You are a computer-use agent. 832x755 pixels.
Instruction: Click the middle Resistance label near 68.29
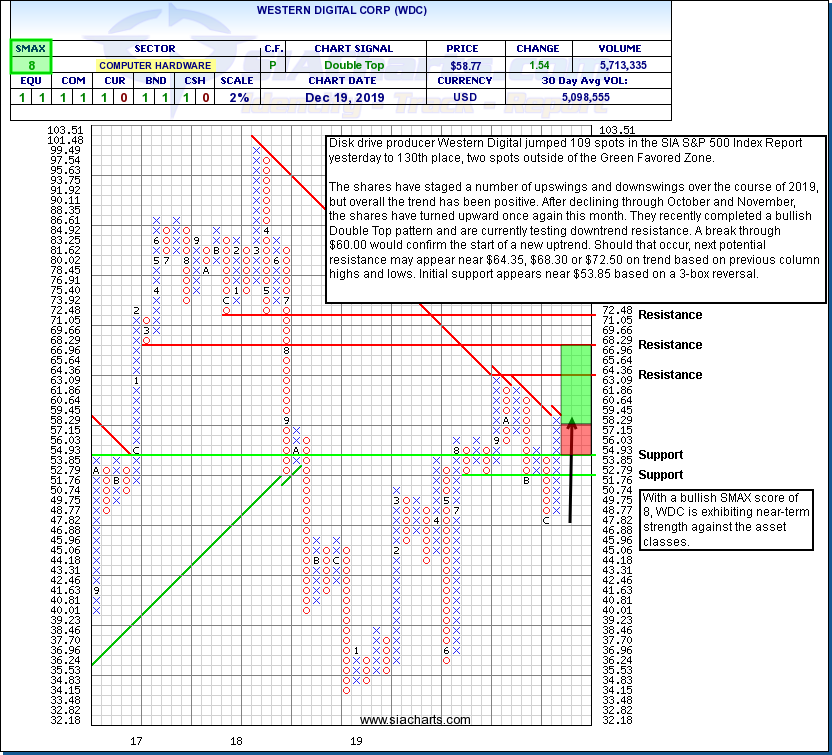coord(670,345)
